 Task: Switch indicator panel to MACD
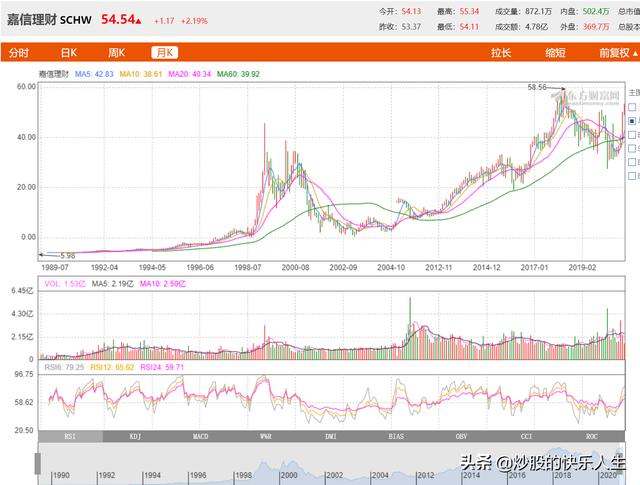coord(200,436)
